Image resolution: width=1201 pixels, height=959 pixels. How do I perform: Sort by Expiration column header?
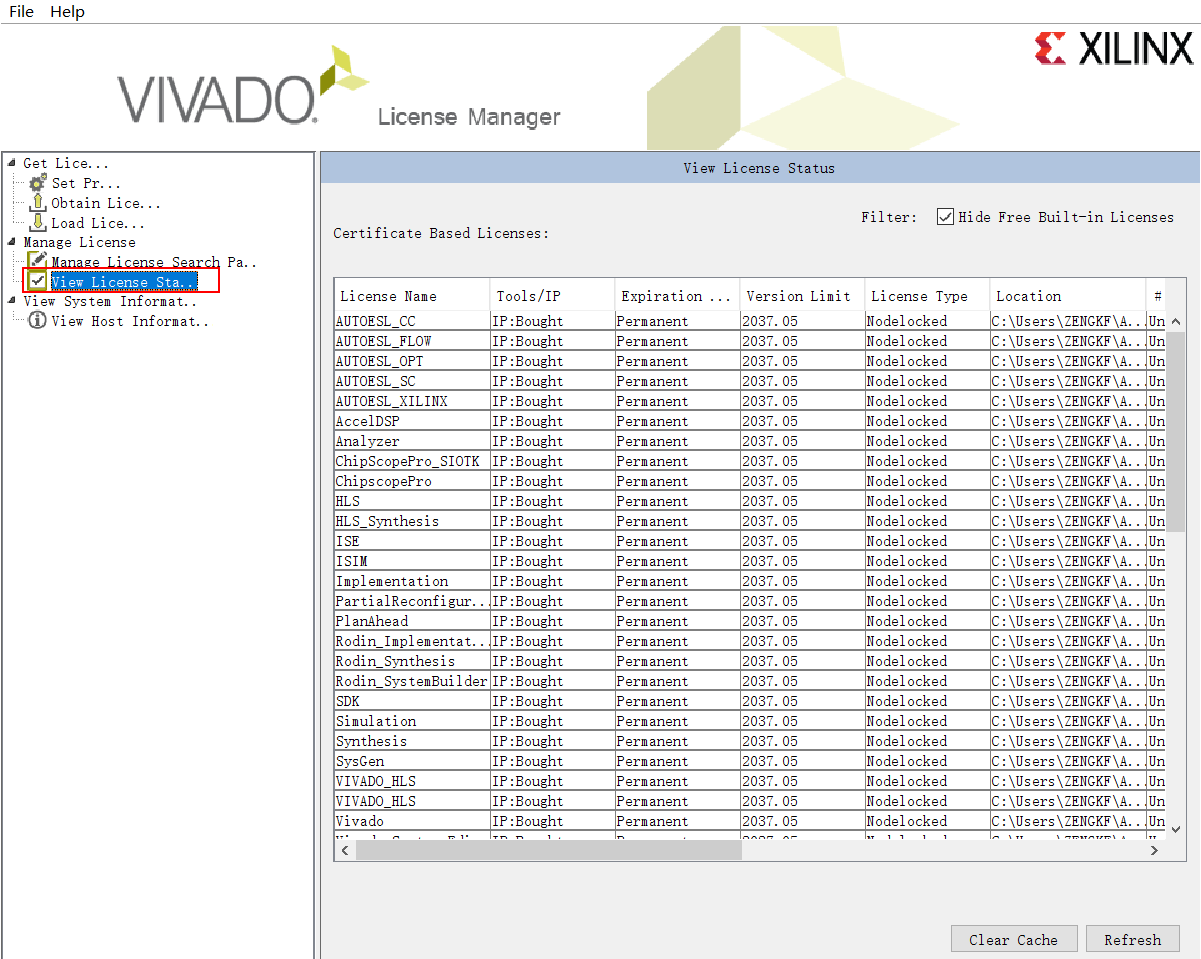tap(677, 296)
